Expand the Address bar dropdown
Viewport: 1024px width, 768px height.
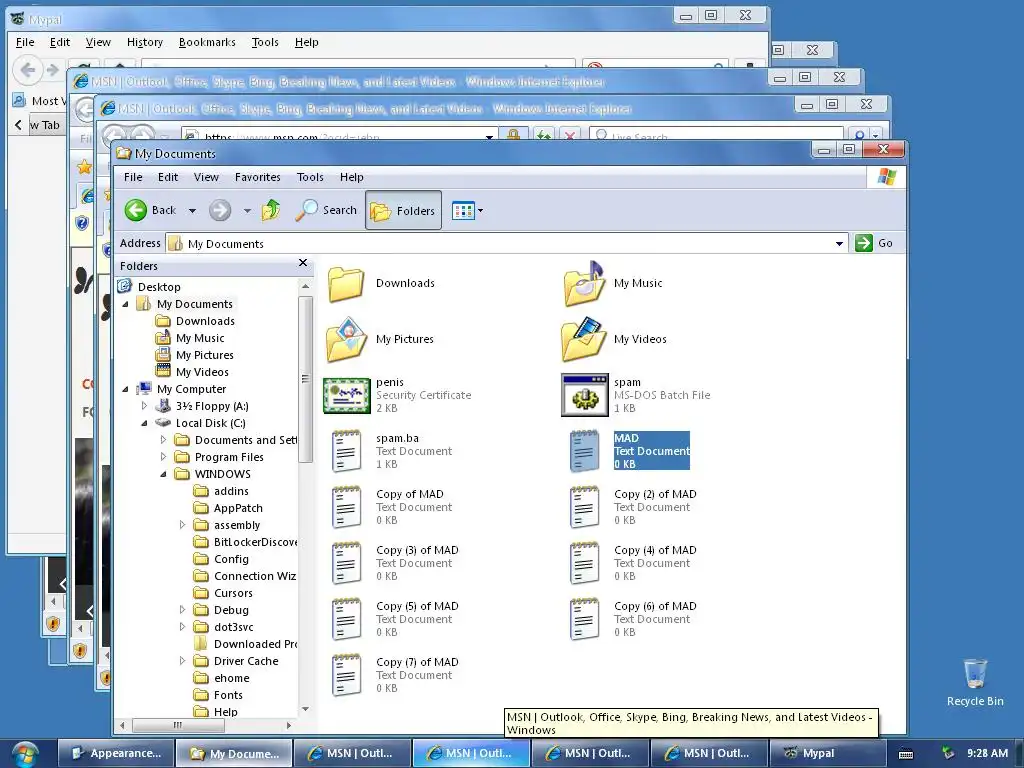839,244
